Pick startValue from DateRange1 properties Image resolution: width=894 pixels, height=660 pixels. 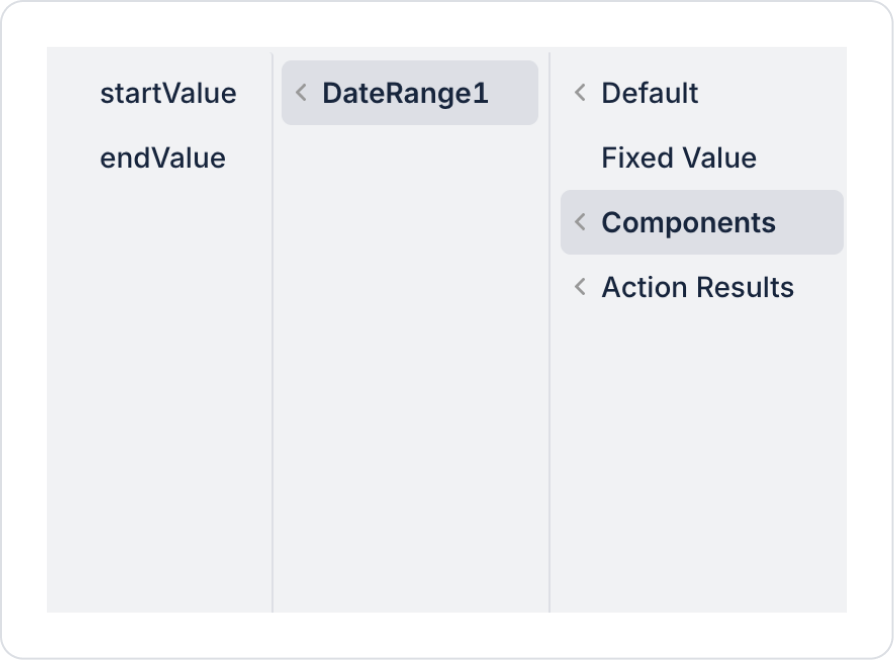coord(168,93)
